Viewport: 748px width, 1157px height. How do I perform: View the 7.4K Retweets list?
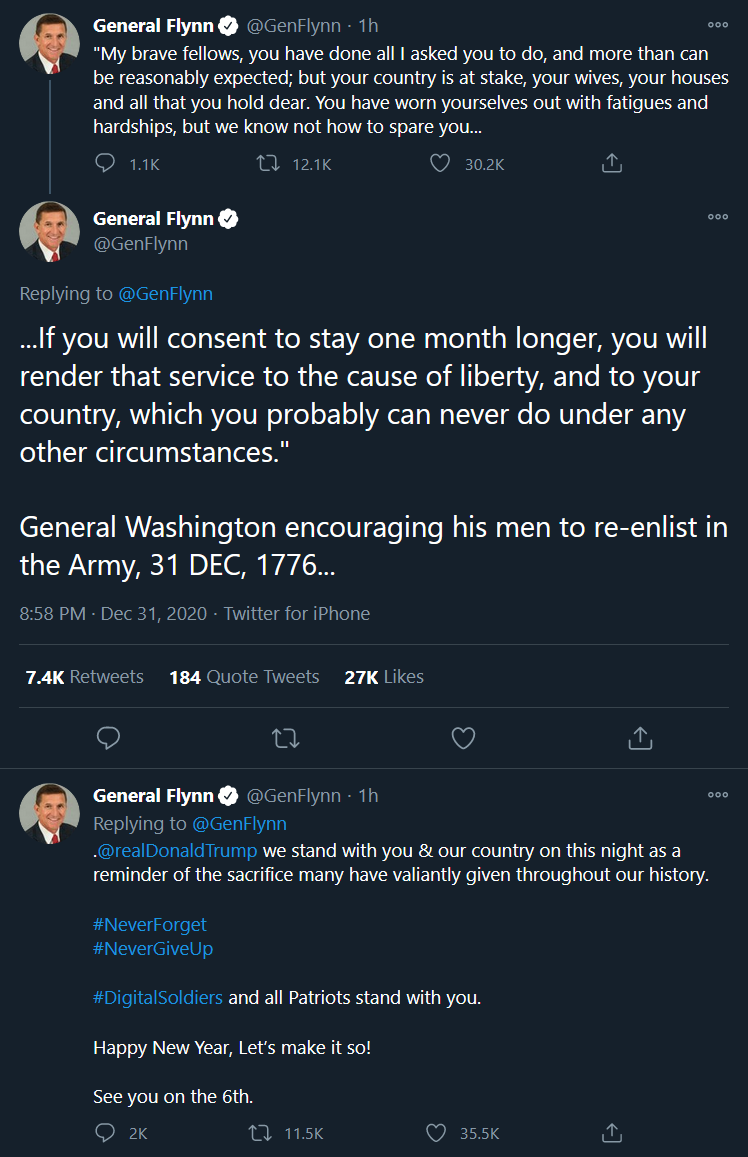pyautogui.click(x=84, y=677)
